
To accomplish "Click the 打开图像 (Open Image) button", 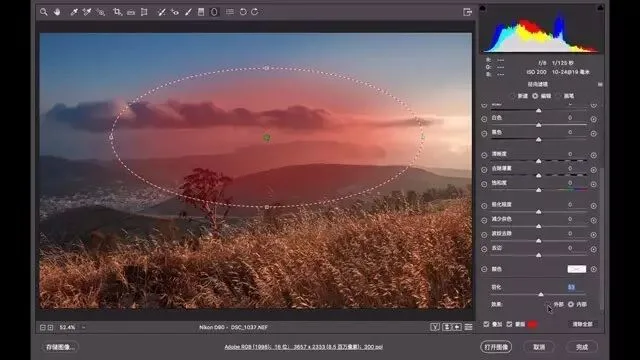I will pos(496,347).
